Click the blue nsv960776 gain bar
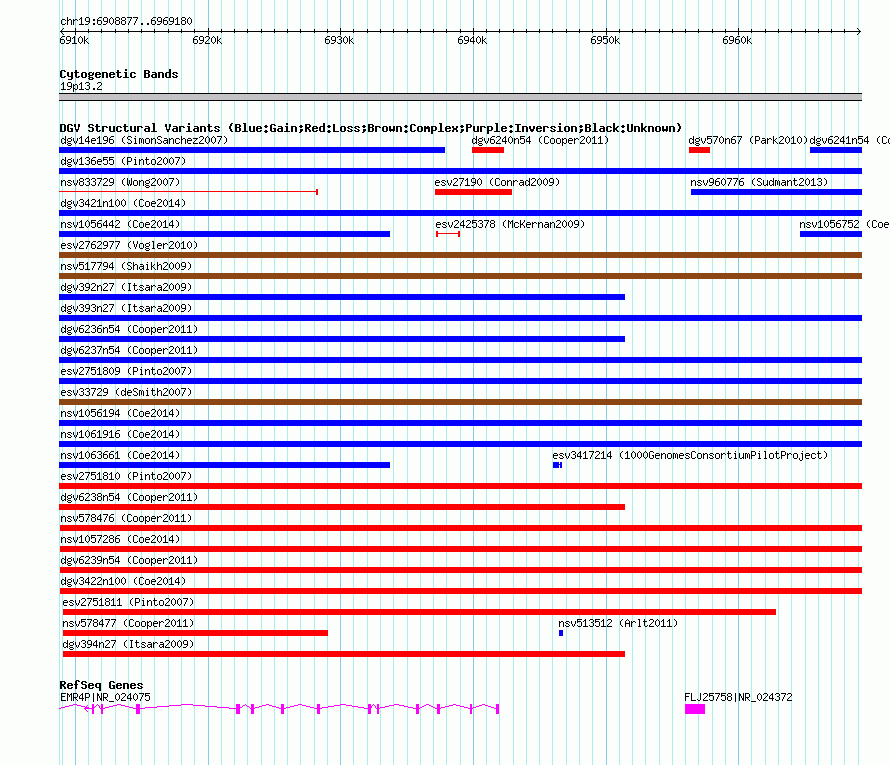 coord(776,192)
